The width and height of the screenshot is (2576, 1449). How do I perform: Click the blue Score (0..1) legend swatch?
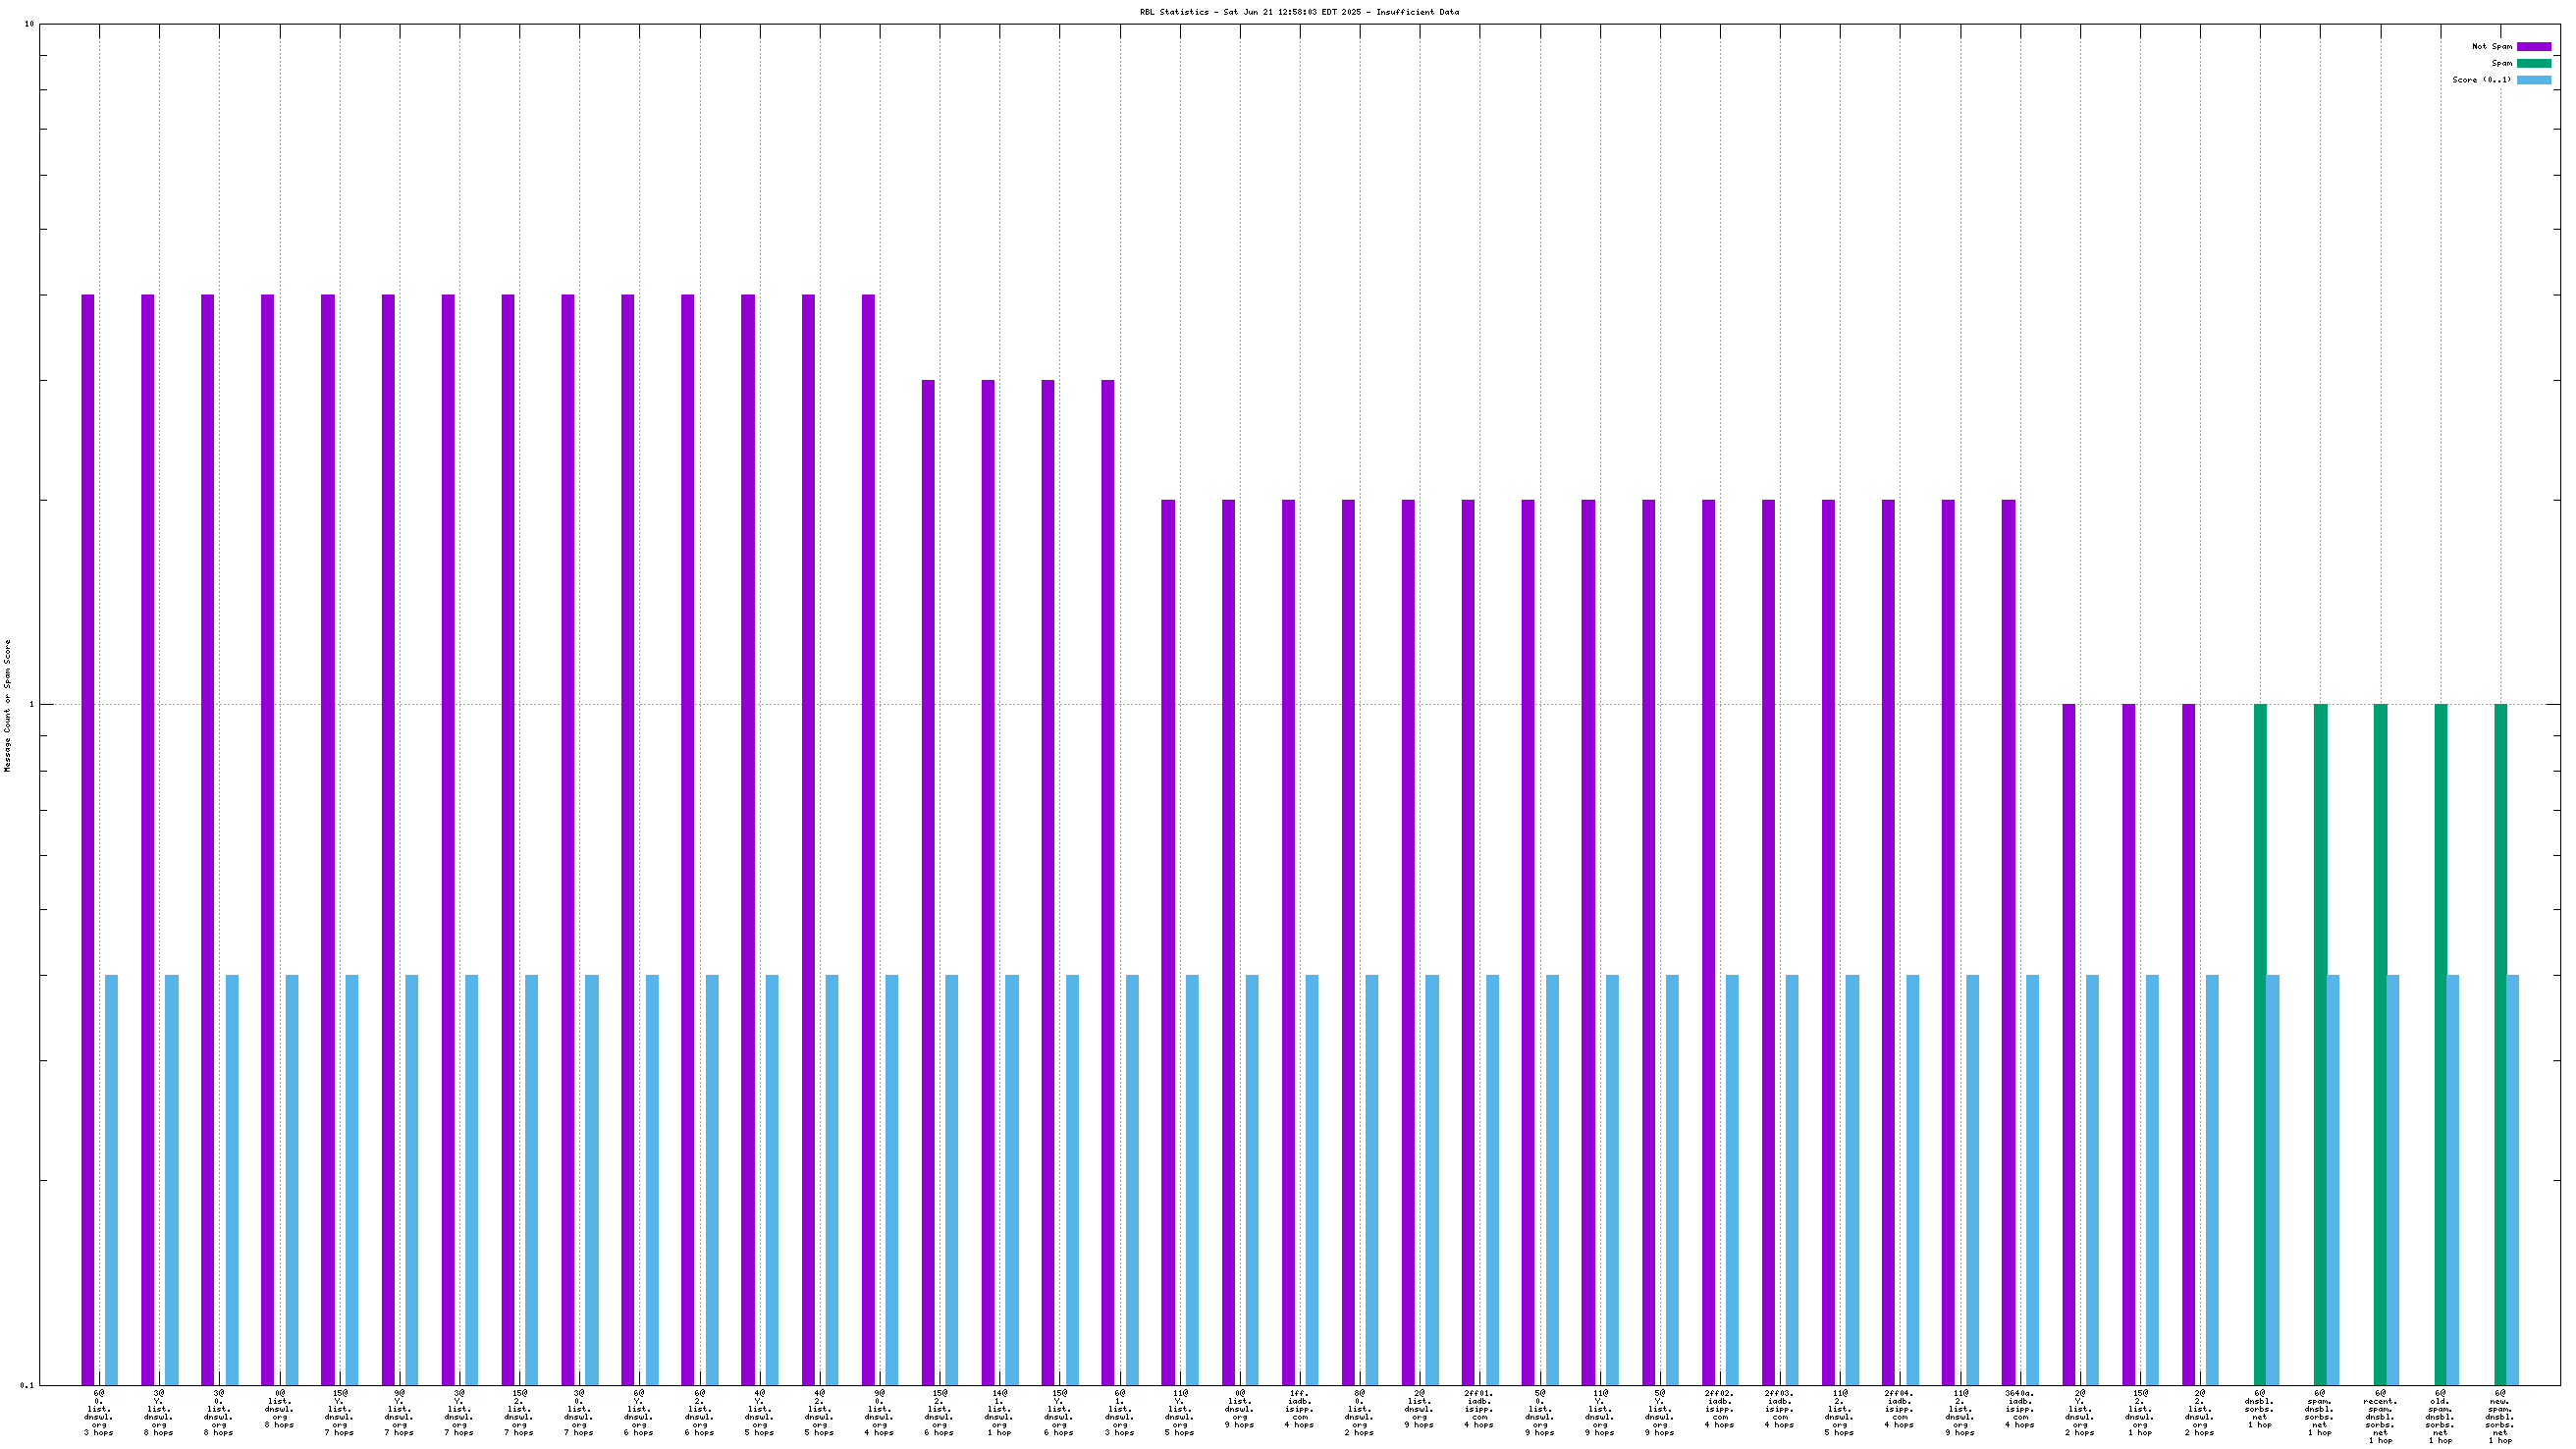[x=2533, y=80]
